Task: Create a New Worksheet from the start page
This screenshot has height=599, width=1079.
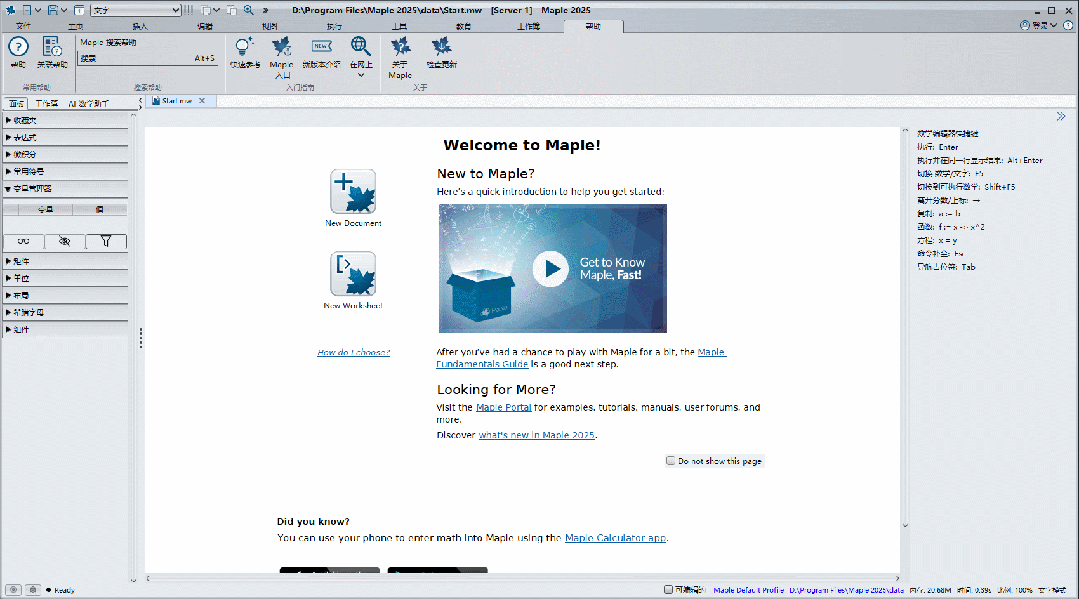Action: [x=353, y=273]
